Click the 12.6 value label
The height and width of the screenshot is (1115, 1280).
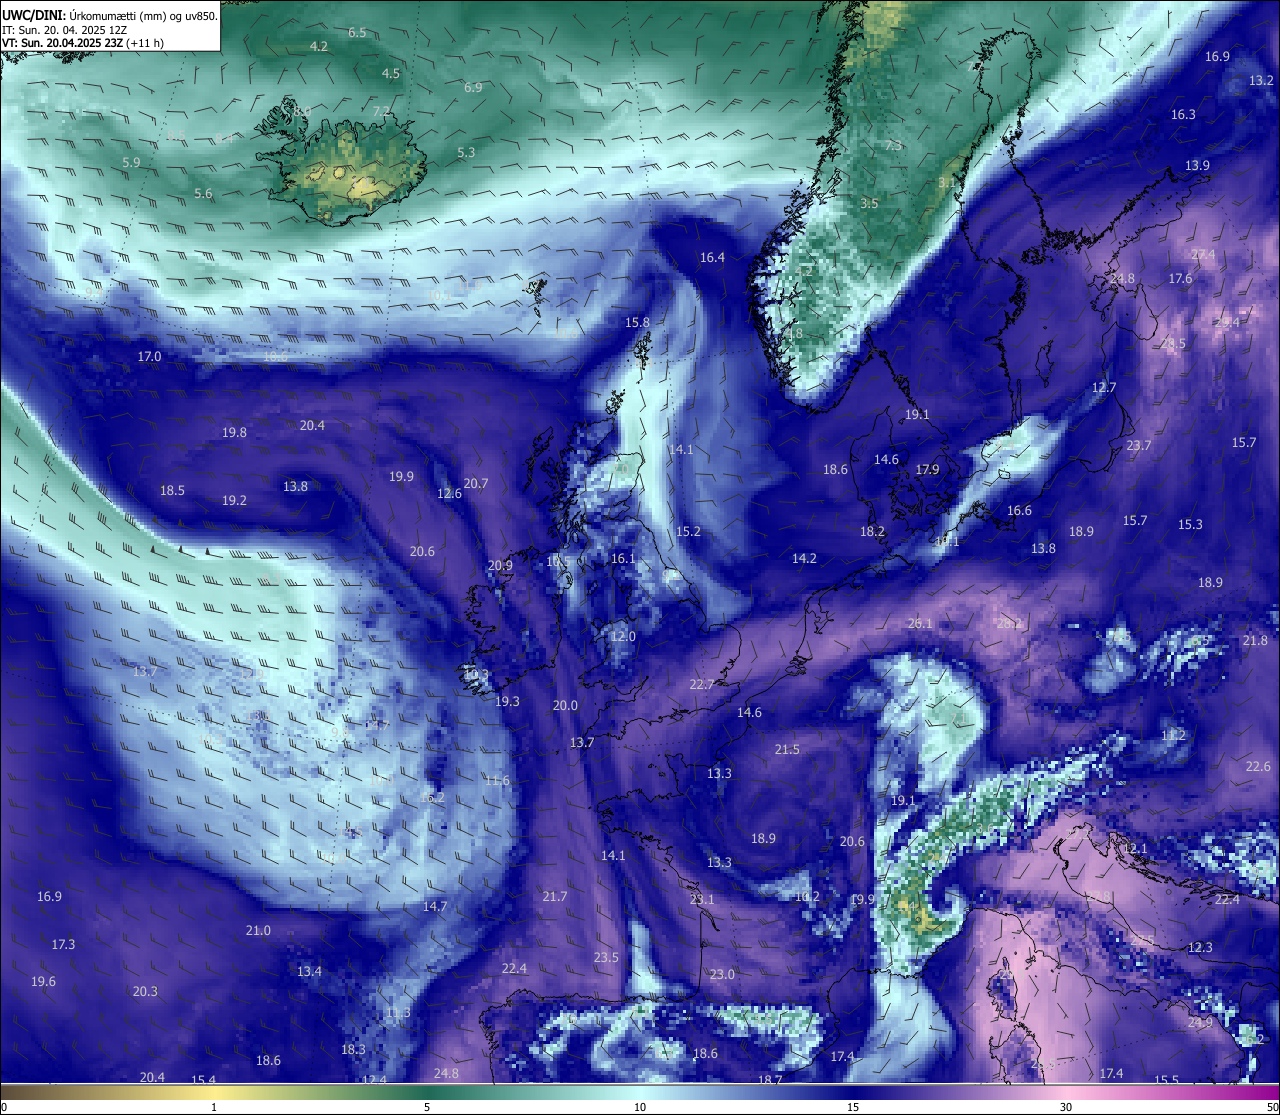pos(450,493)
